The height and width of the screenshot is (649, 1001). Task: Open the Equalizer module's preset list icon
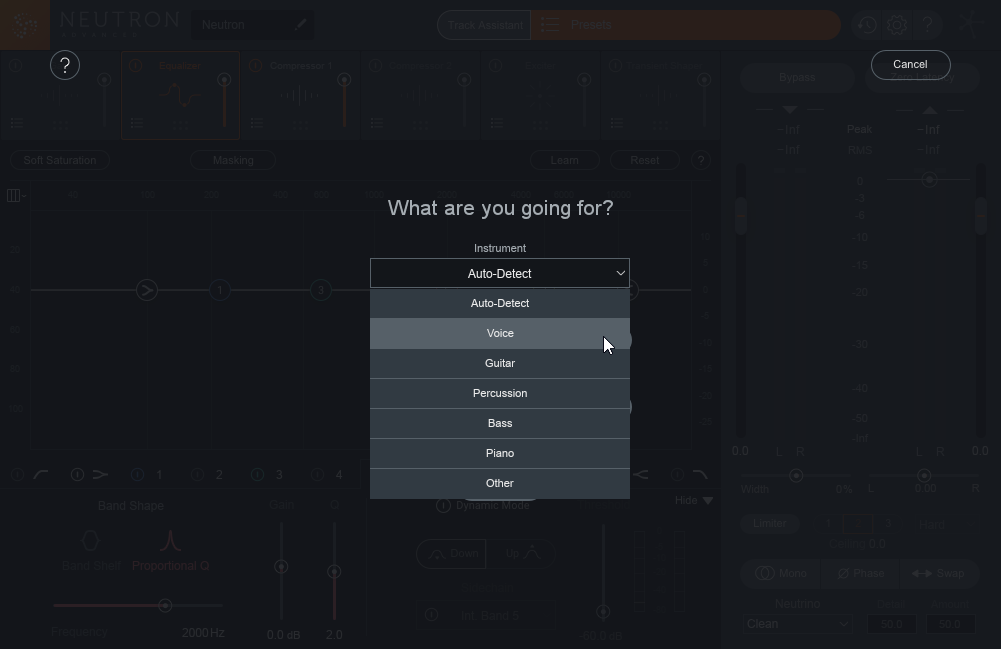[137, 123]
